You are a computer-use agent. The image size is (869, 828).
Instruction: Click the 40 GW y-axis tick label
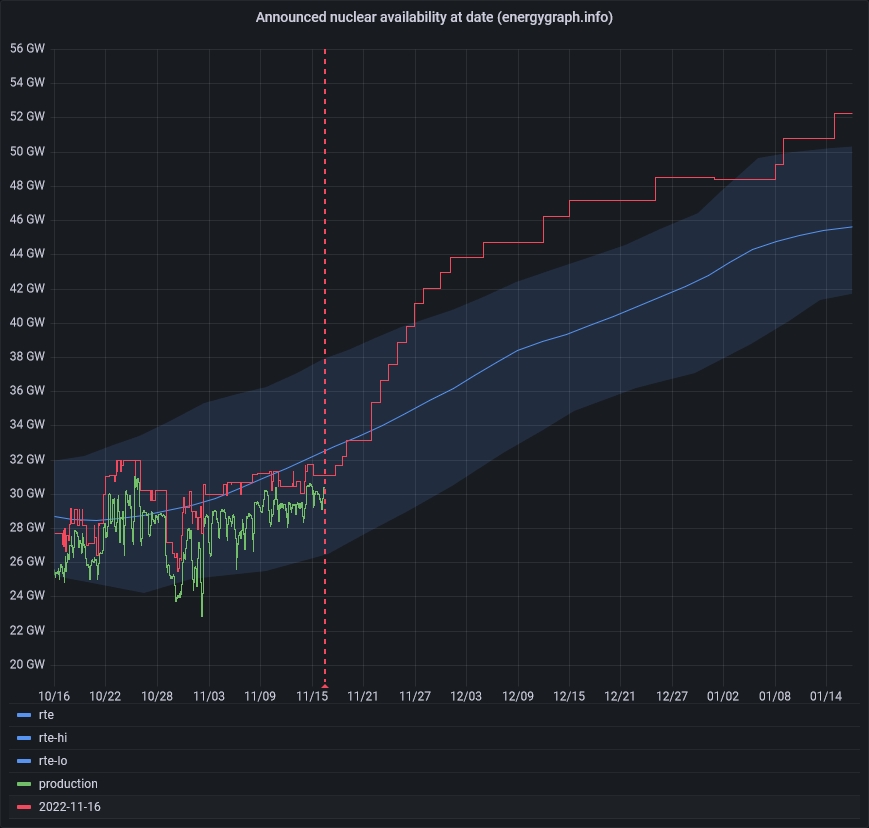[27, 322]
